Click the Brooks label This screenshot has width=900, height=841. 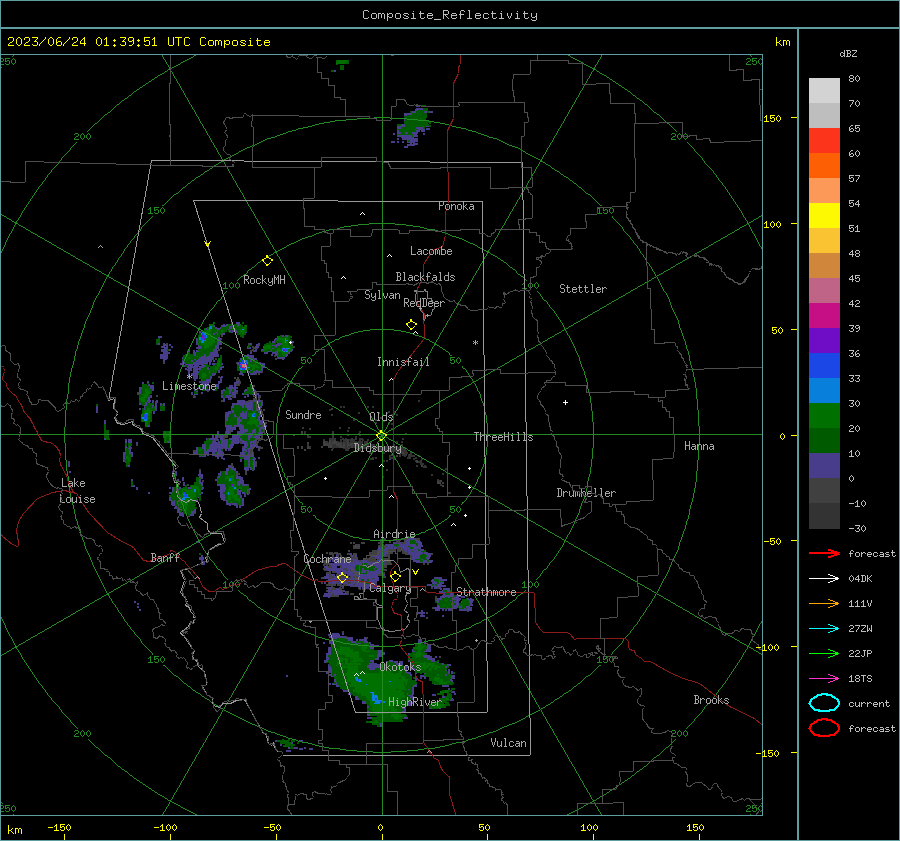click(x=711, y=700)
